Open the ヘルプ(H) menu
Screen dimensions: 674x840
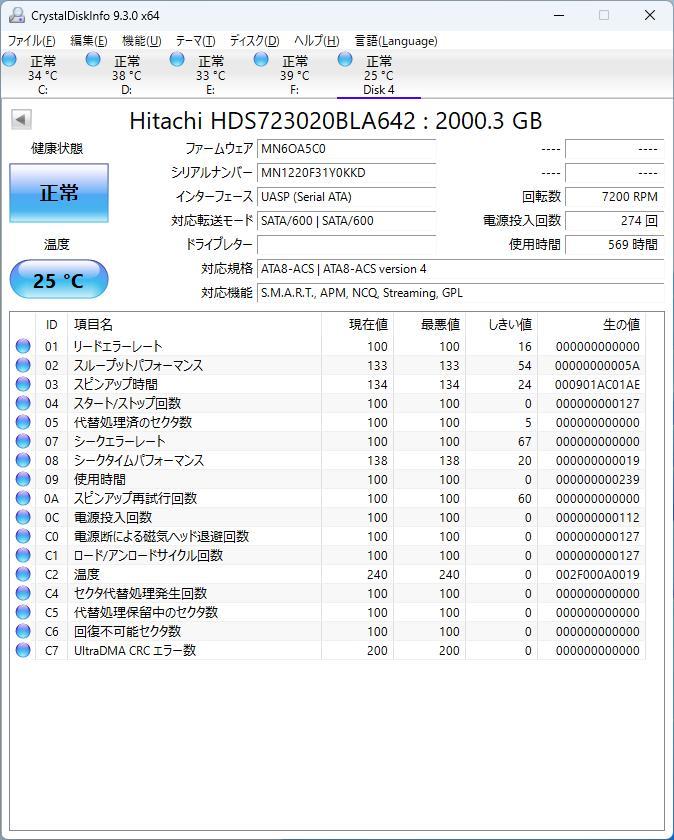click(316, 41)
